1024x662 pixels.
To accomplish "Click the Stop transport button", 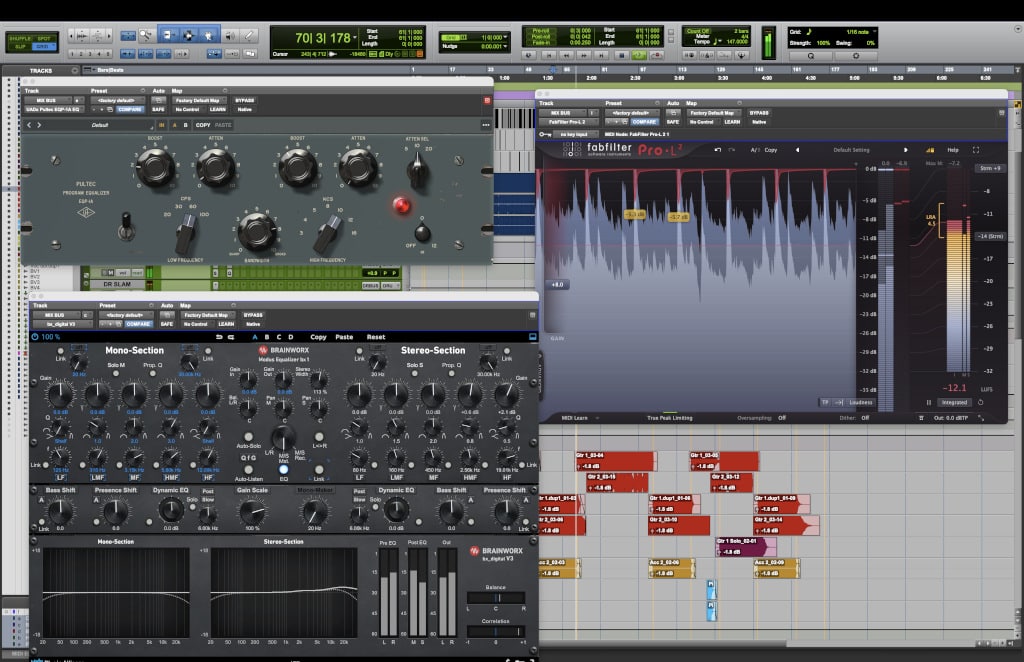I will pos(622,56).
